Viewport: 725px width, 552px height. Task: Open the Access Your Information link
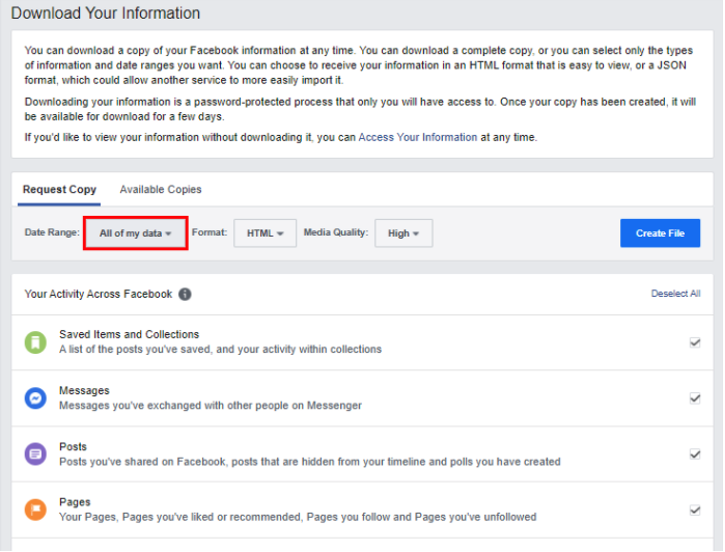[418, 137]
